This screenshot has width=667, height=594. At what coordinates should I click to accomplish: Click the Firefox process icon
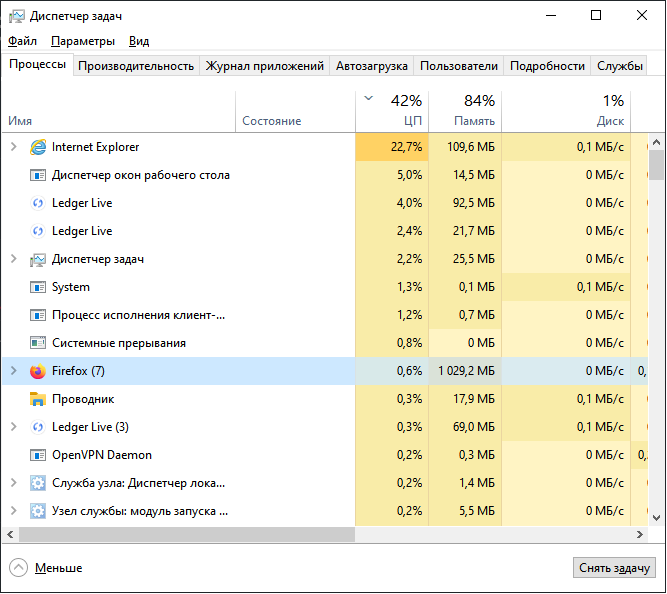click(x=38, y=371)
